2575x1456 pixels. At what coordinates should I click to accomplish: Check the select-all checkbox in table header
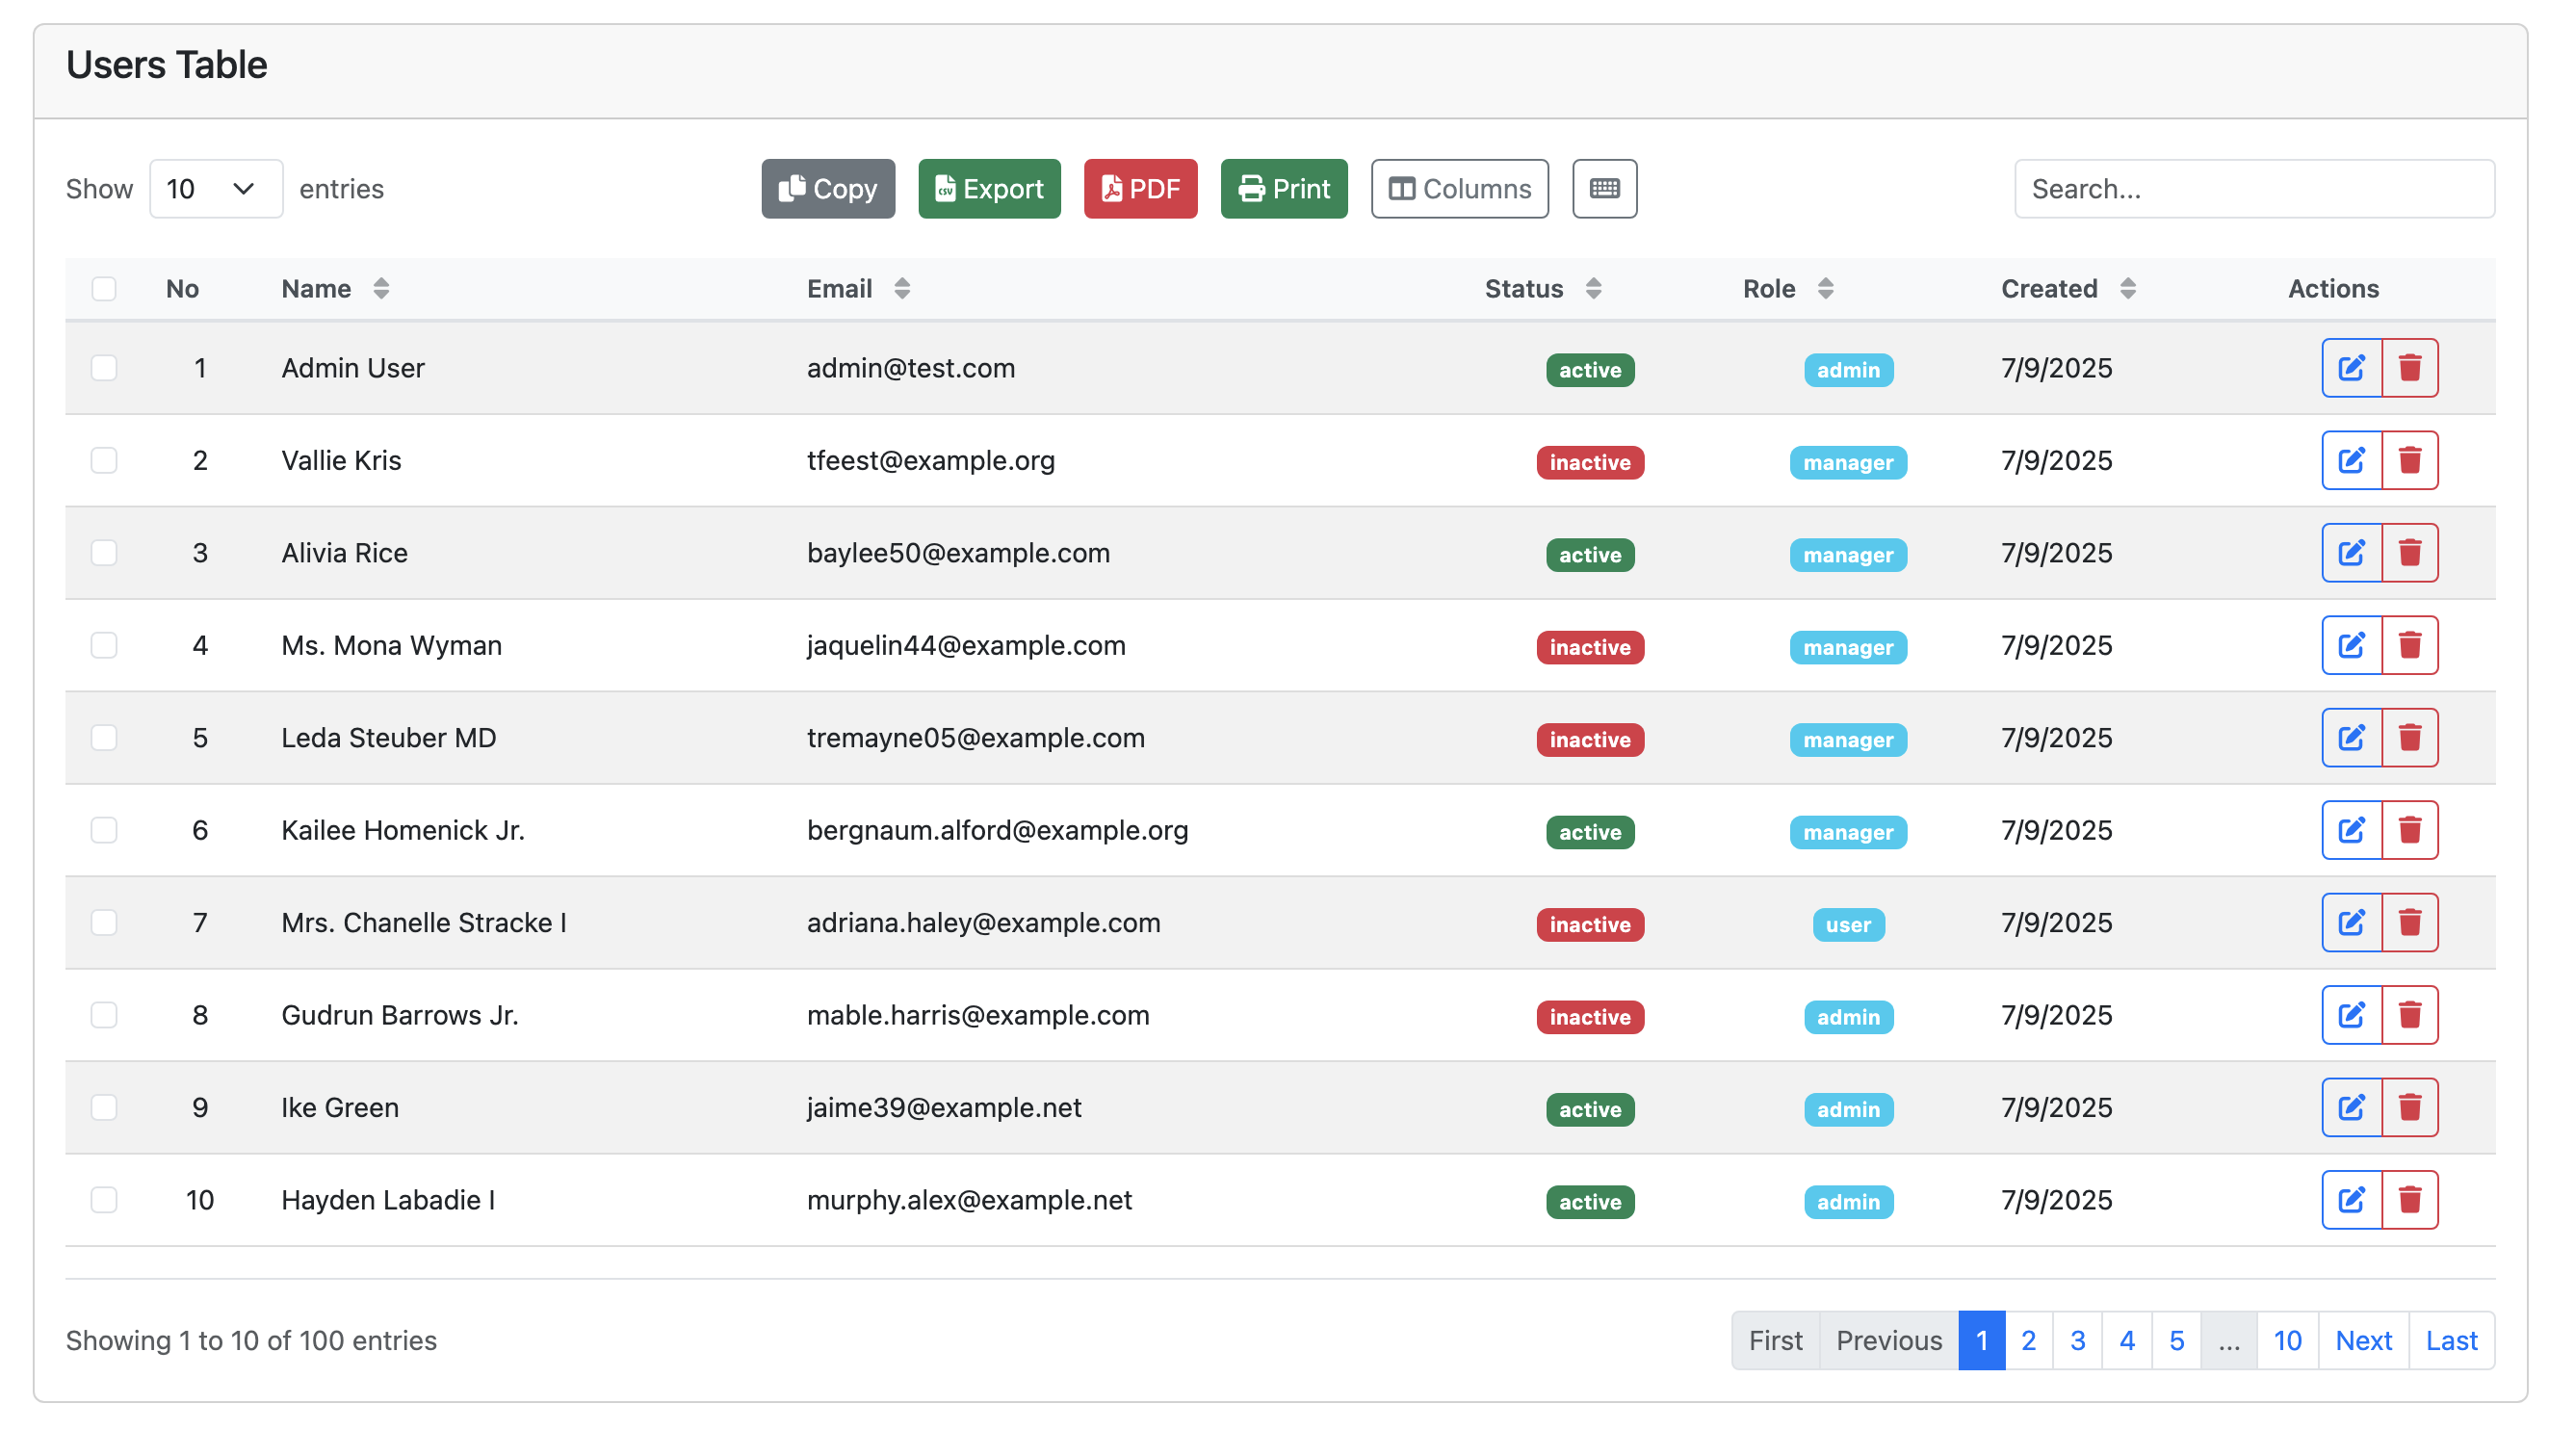coord(104,288)
